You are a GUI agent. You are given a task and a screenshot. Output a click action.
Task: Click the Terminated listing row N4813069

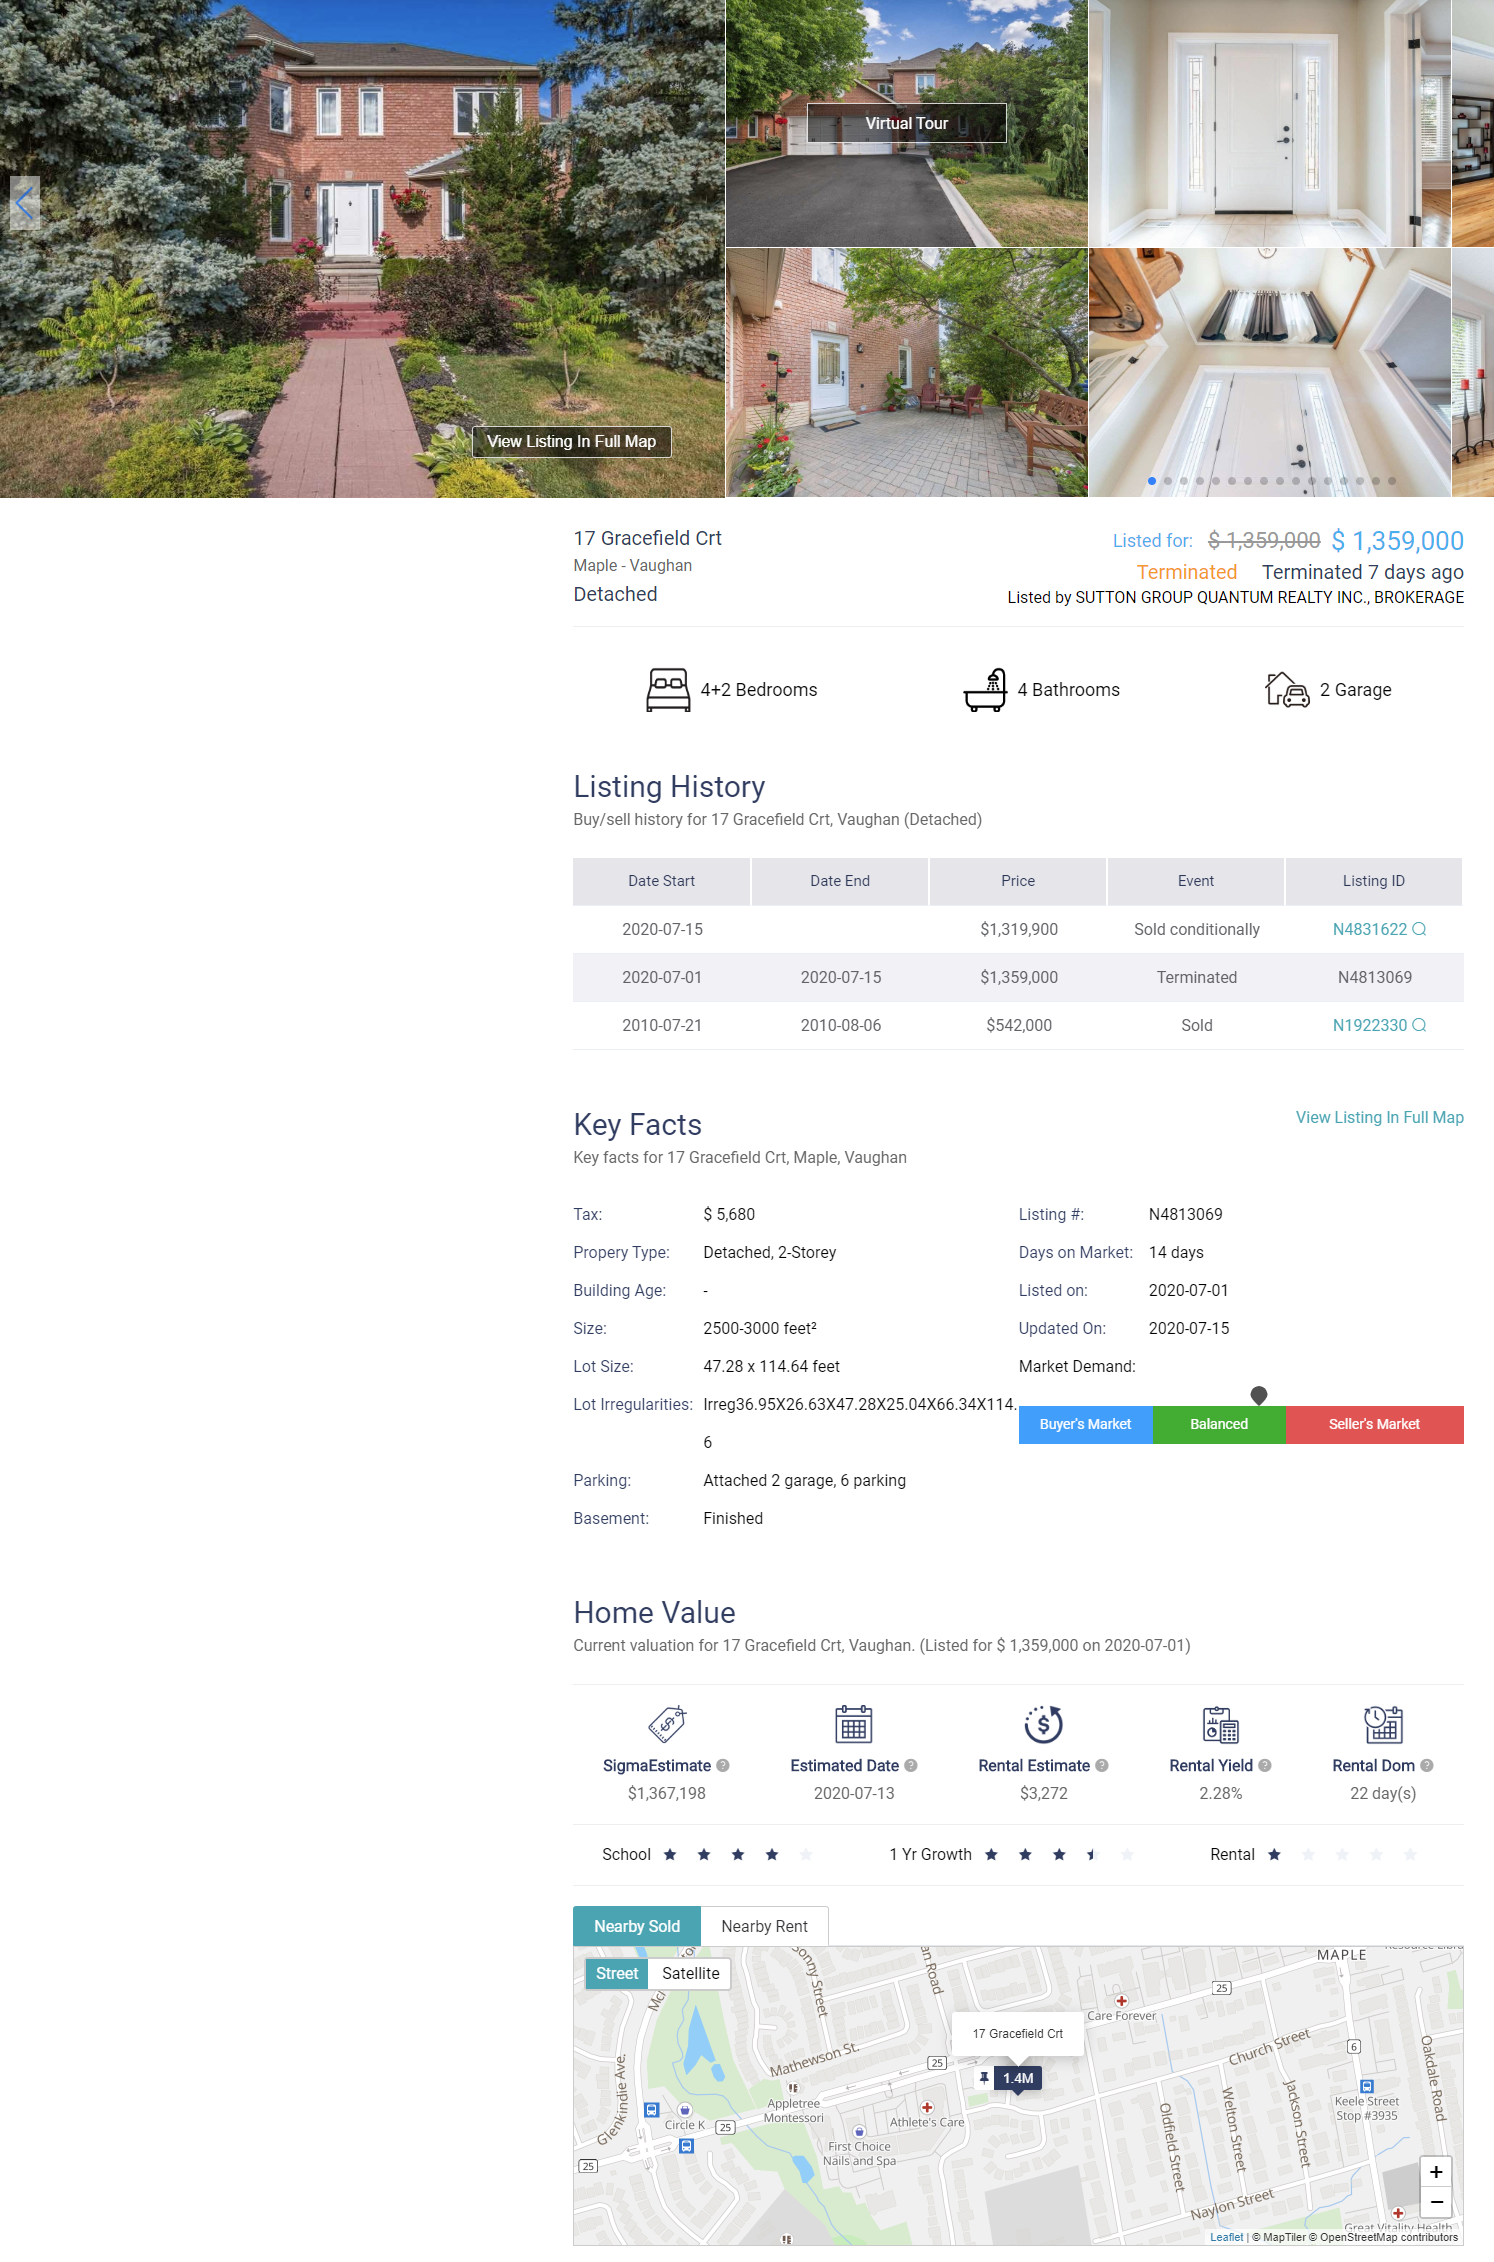tap(1018, 977)
